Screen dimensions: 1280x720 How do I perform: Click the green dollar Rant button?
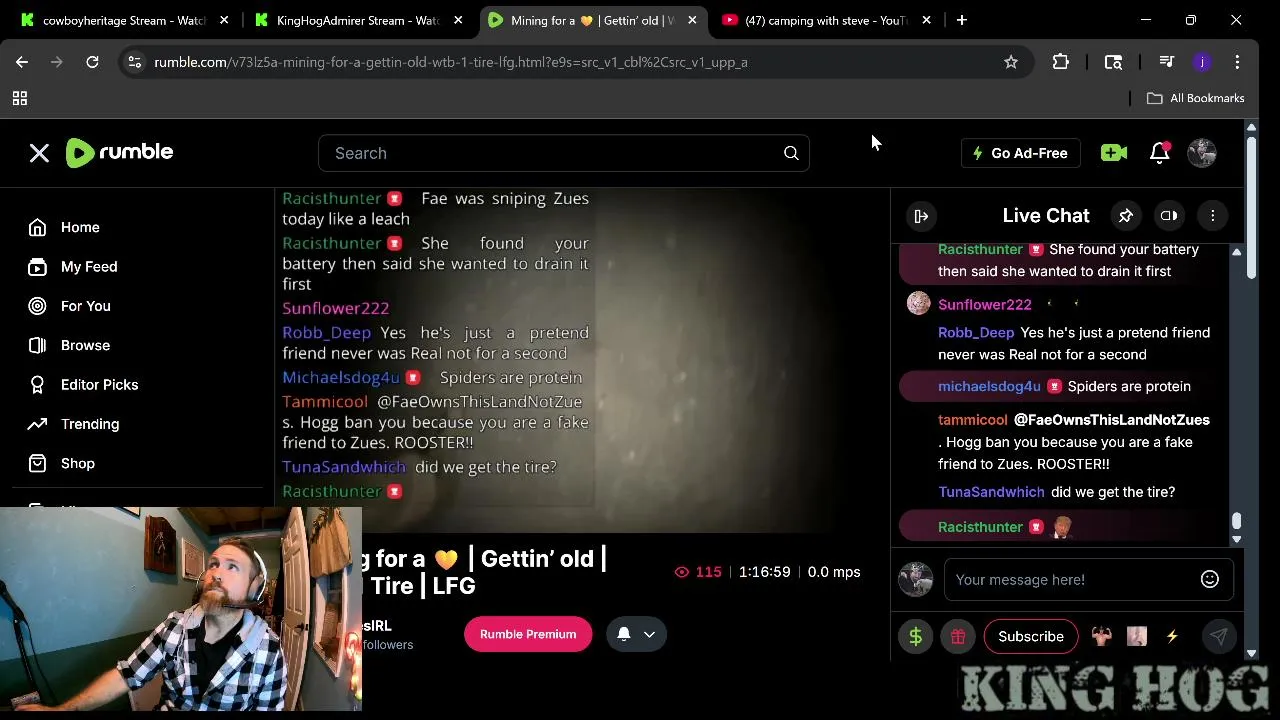pos(915,636)
